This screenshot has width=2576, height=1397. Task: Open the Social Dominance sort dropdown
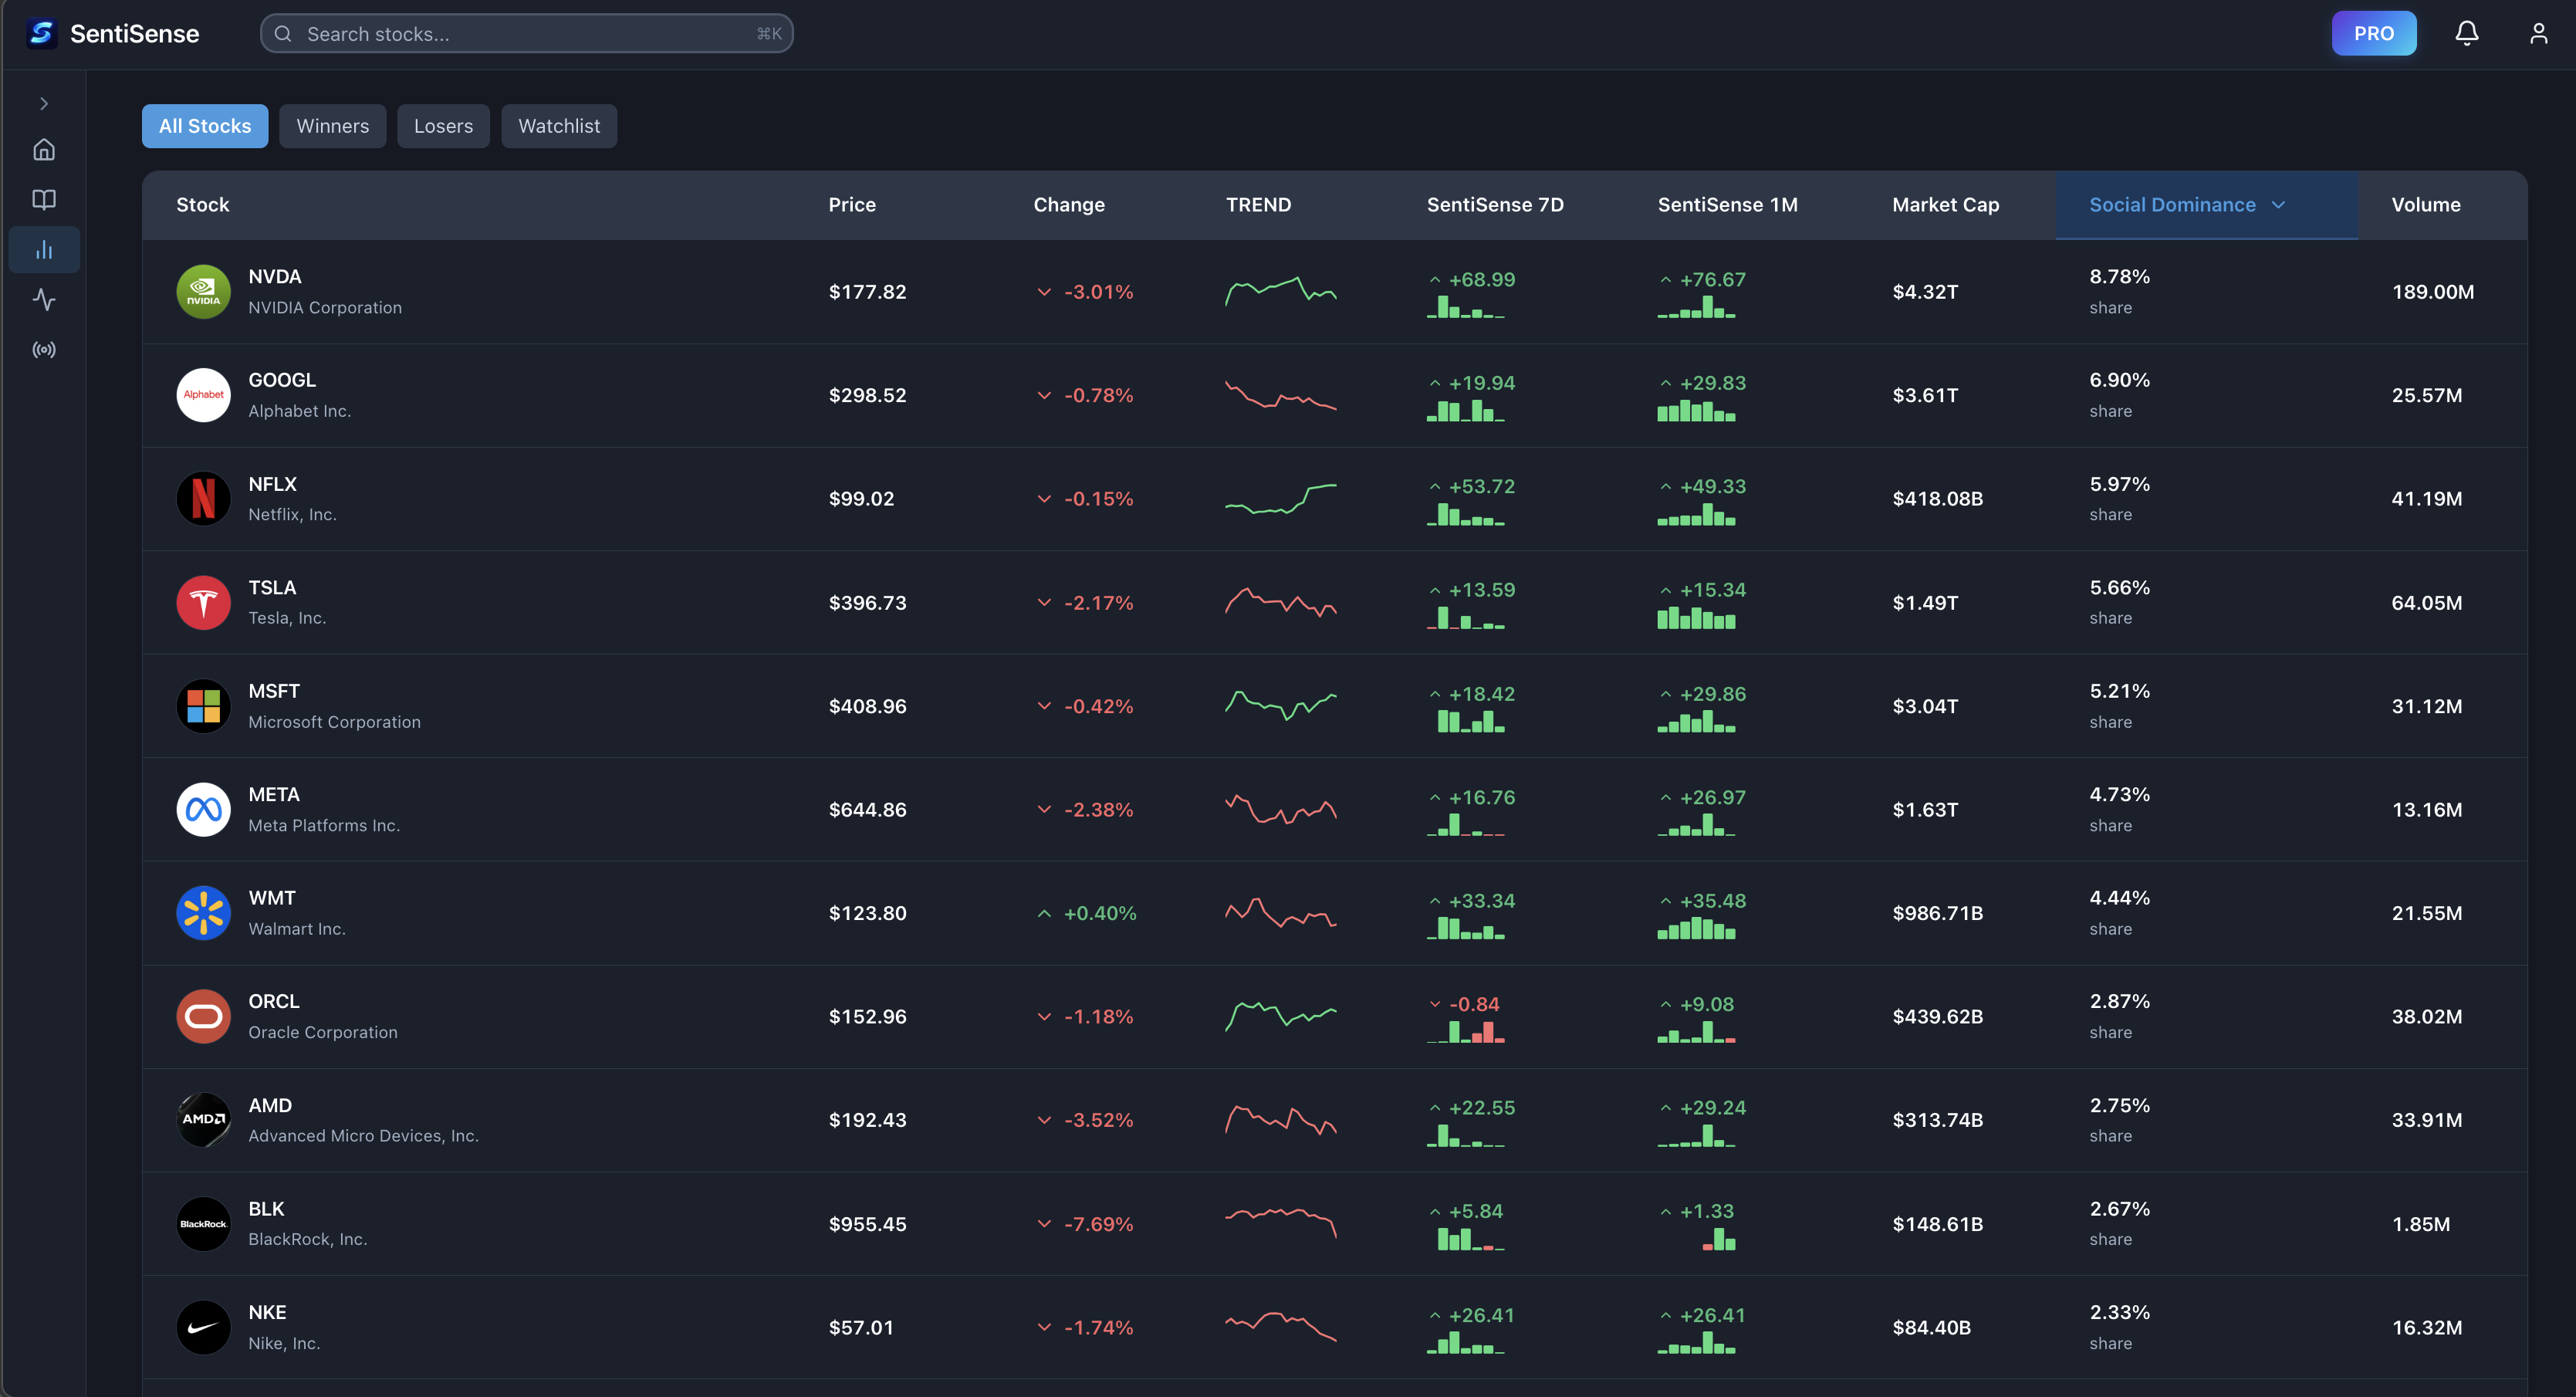coord(2280,204)
